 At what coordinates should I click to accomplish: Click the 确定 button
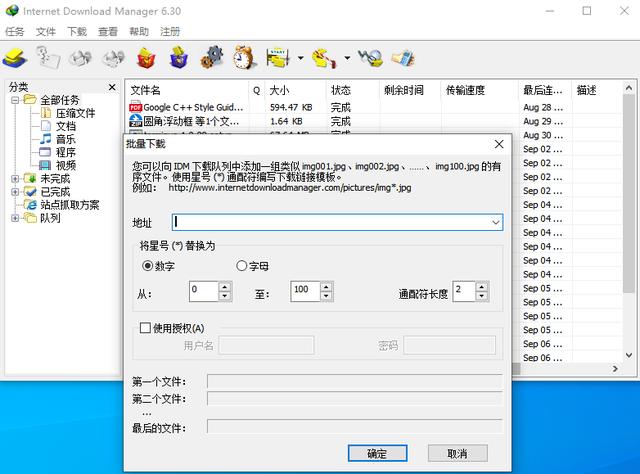pos(378,454)
